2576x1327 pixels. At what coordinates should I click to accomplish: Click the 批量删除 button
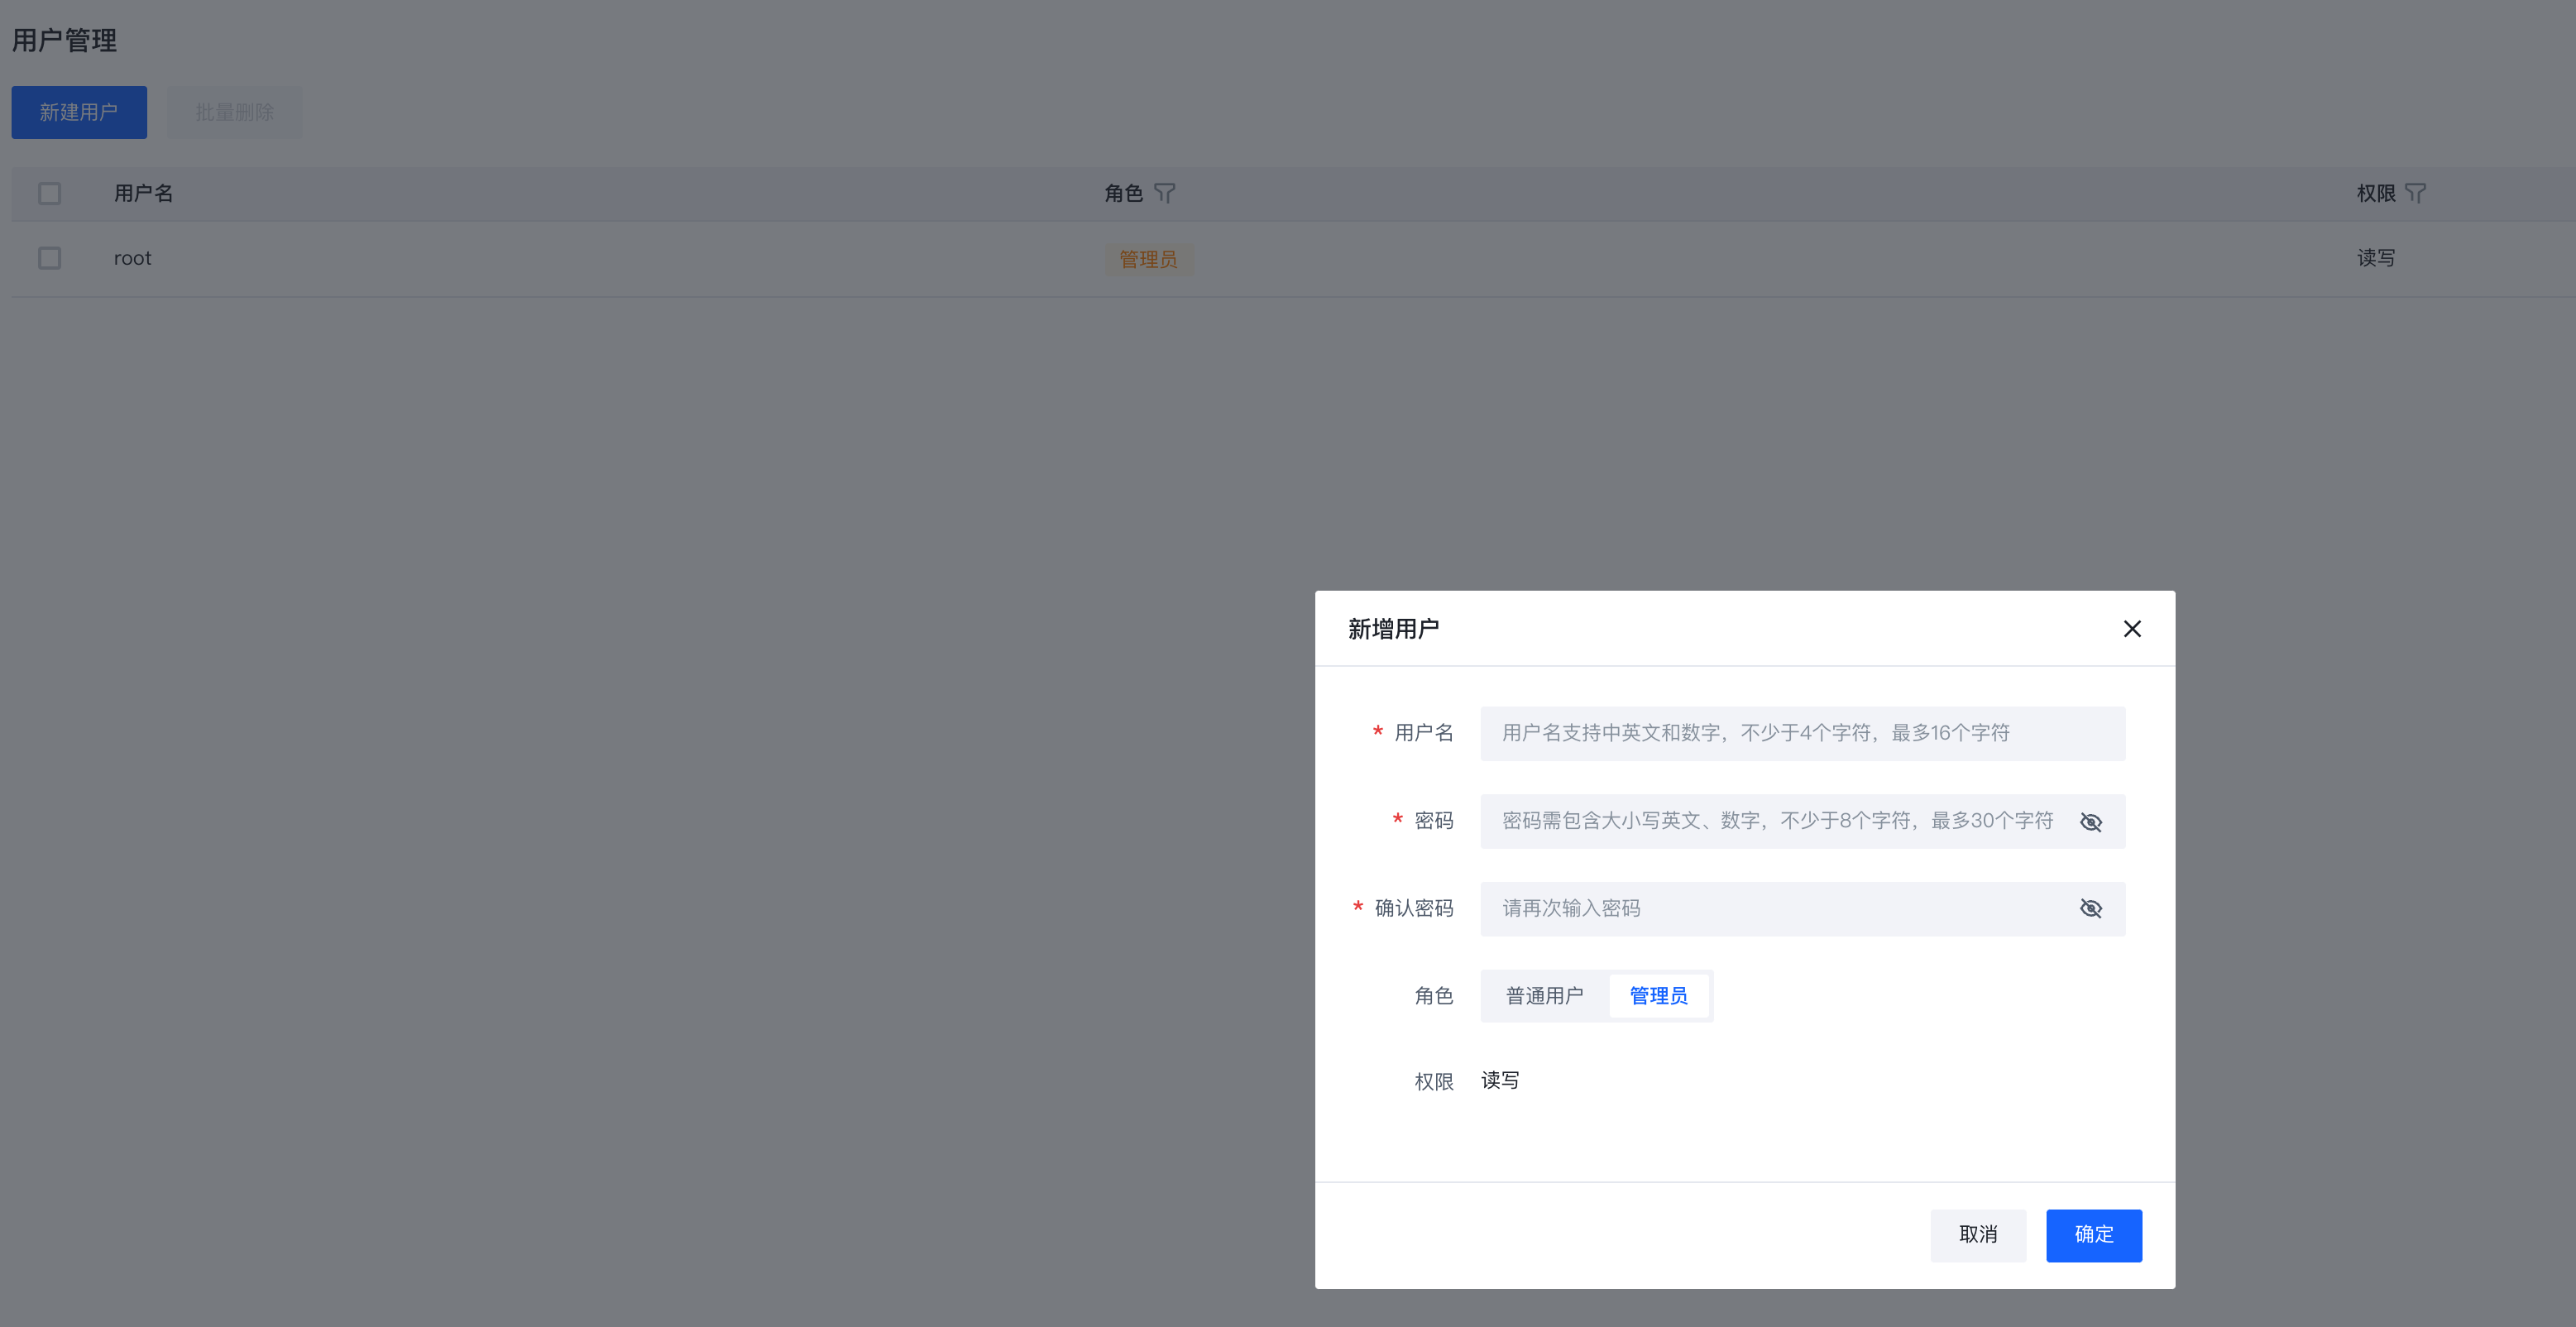pyautogui.click(x=234, y=112)
